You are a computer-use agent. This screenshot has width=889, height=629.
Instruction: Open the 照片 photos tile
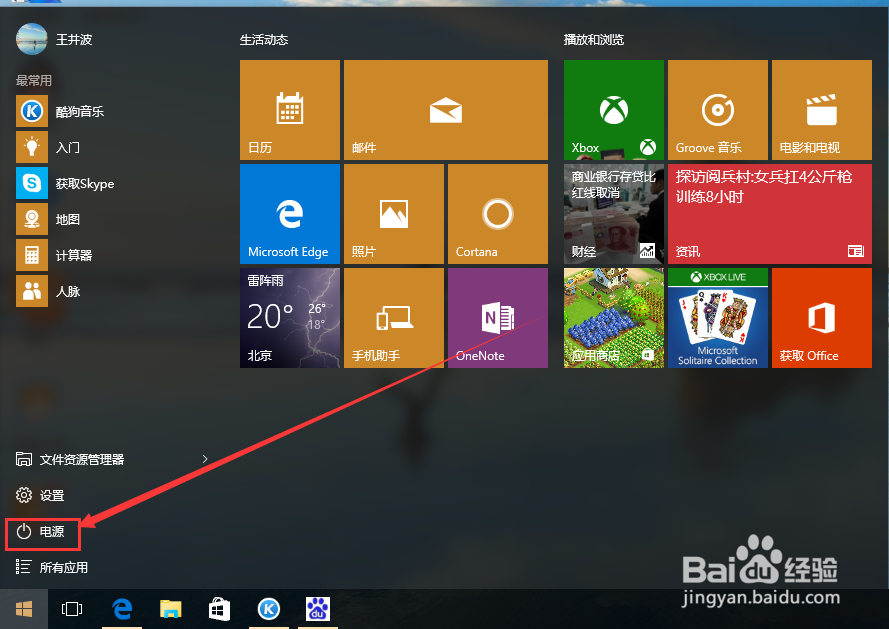[x=394, y=214]
